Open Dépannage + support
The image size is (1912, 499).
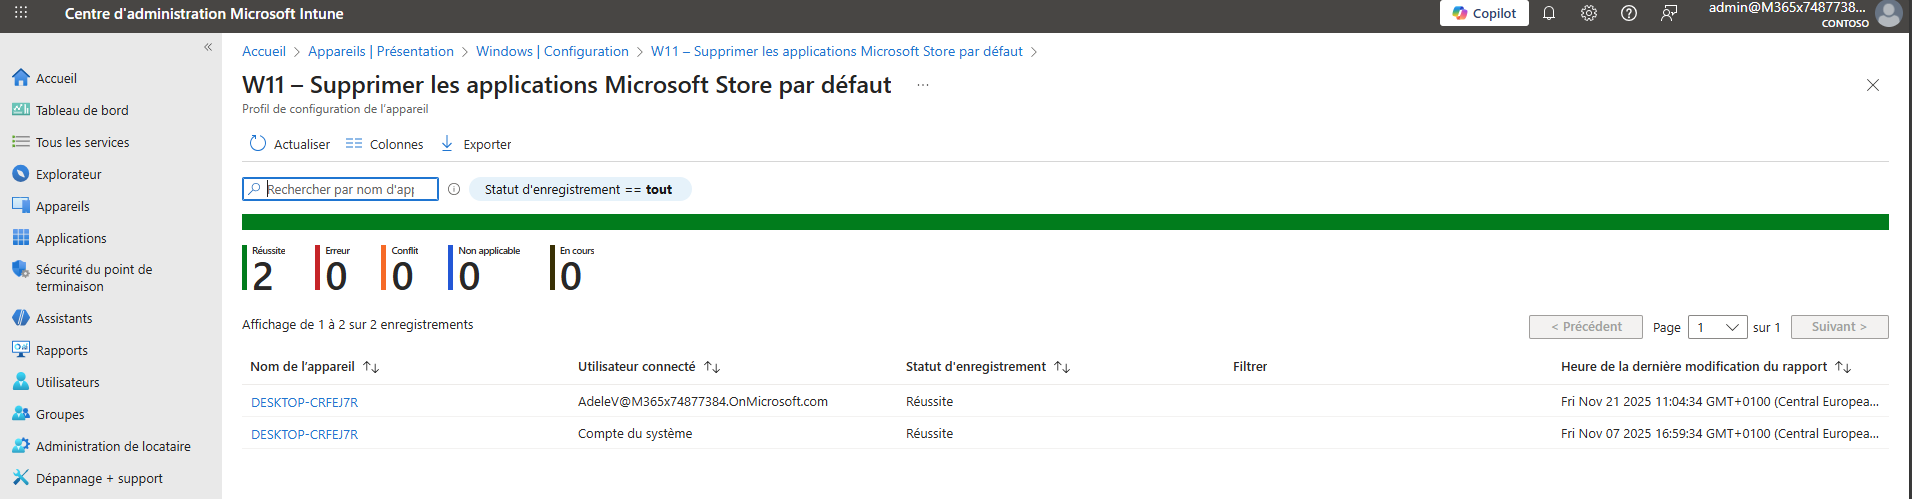[99, 478]
